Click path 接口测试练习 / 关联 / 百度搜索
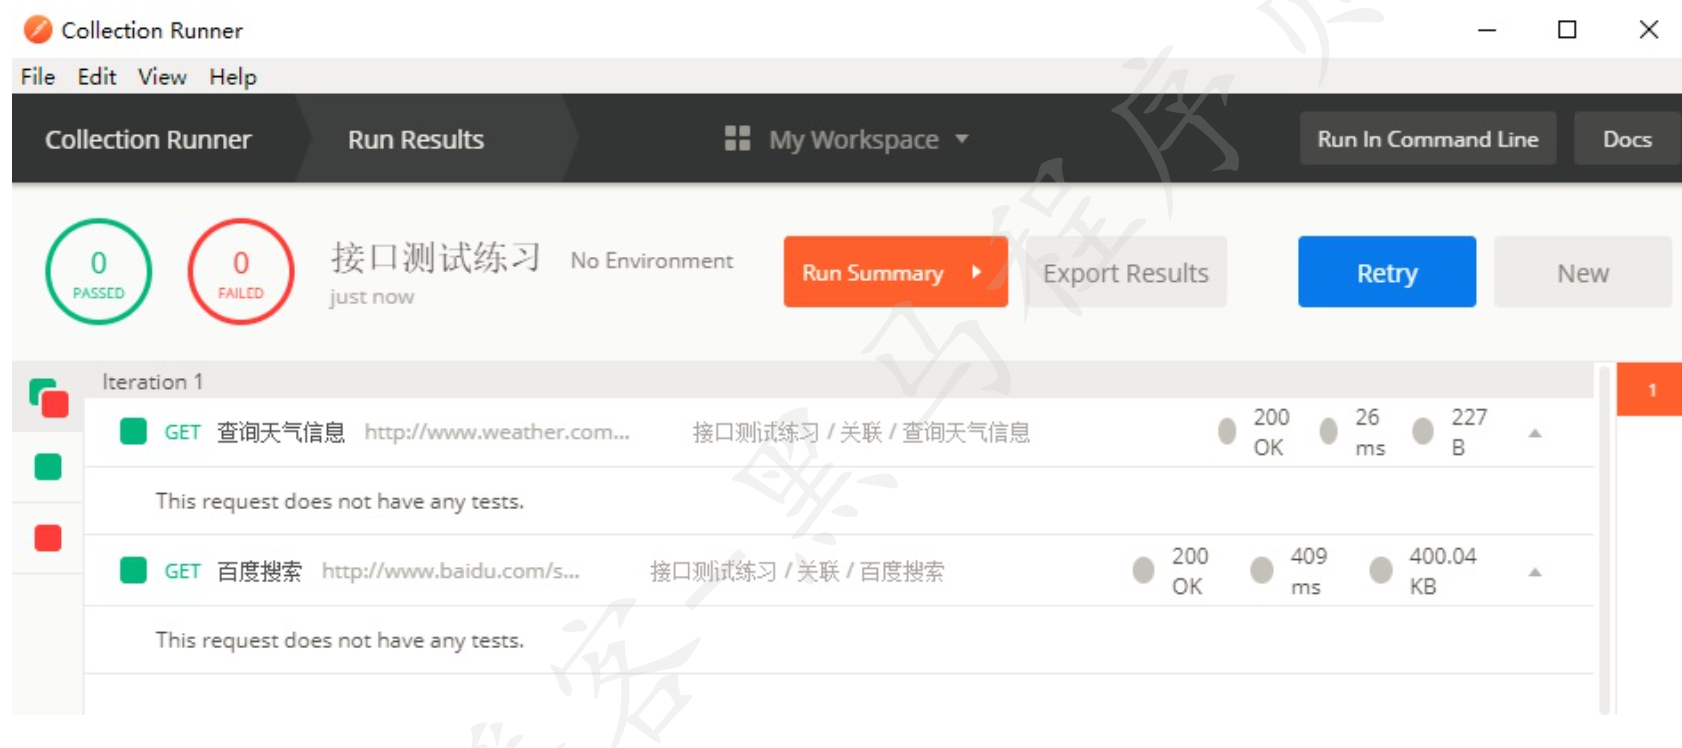The height and width of the screenshot is (748, 1682). coord(797,571)
